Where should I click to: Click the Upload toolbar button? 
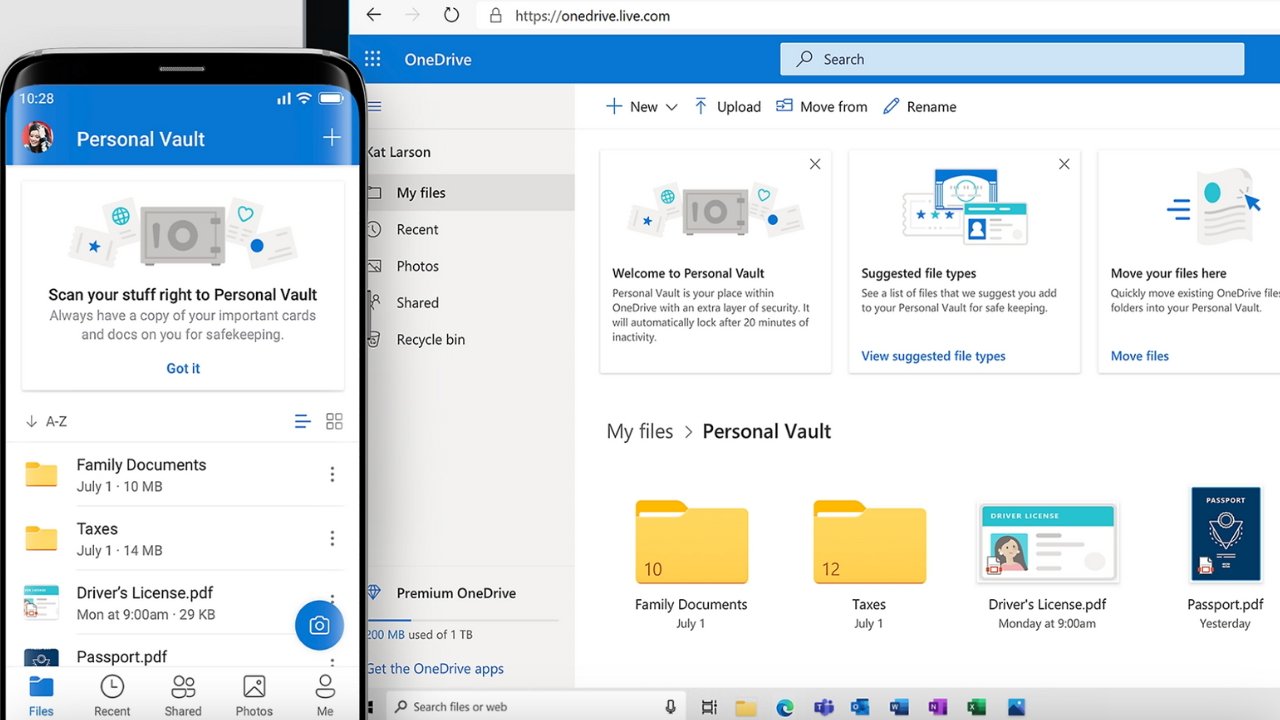click(x=727, y=107)
